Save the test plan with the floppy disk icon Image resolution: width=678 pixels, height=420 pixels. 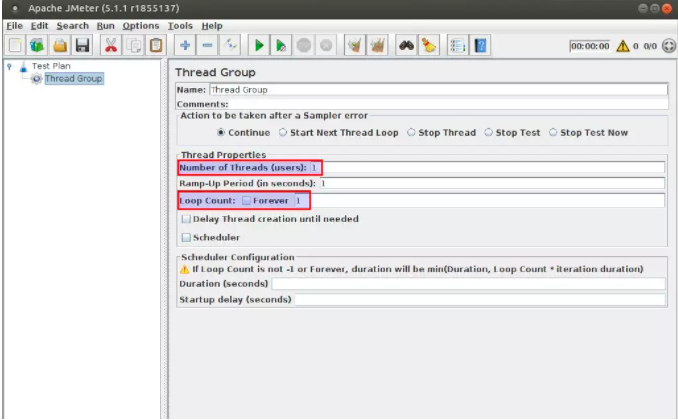pyautogui.click(x=82, y=45)
